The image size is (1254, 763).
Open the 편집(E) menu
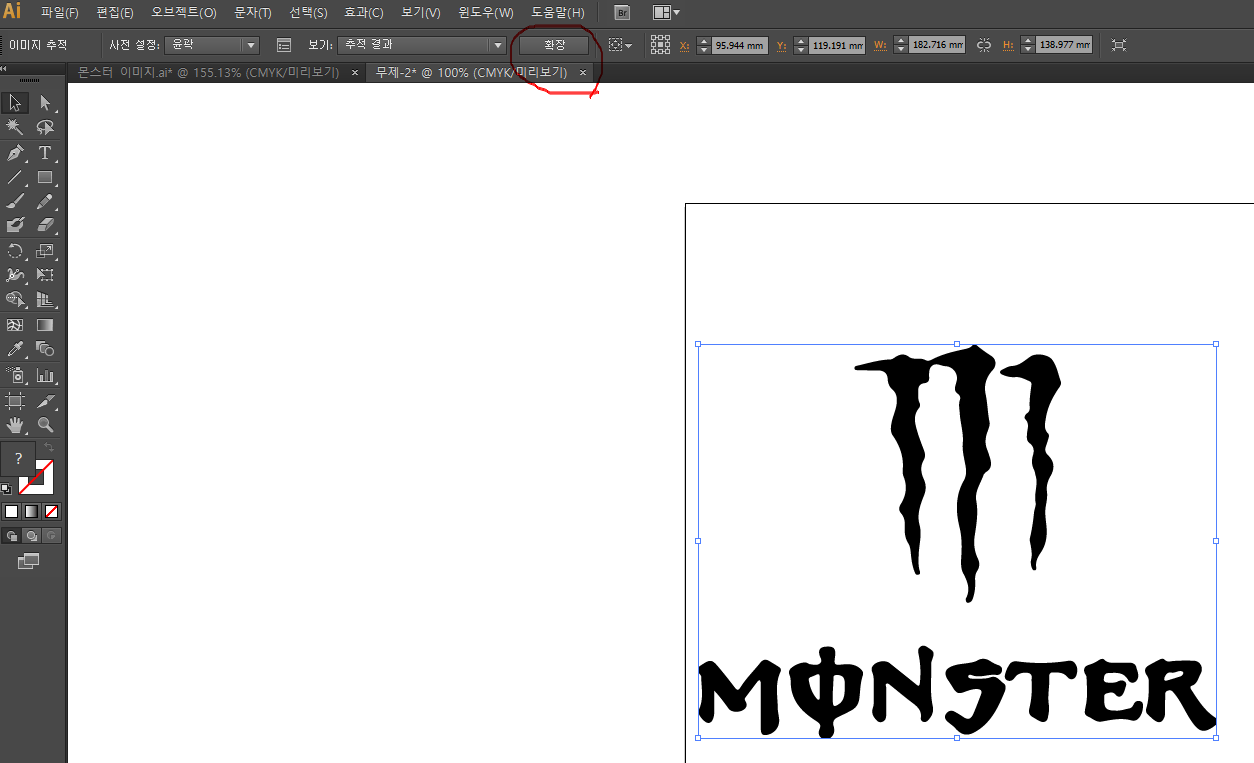click(115, 13)
